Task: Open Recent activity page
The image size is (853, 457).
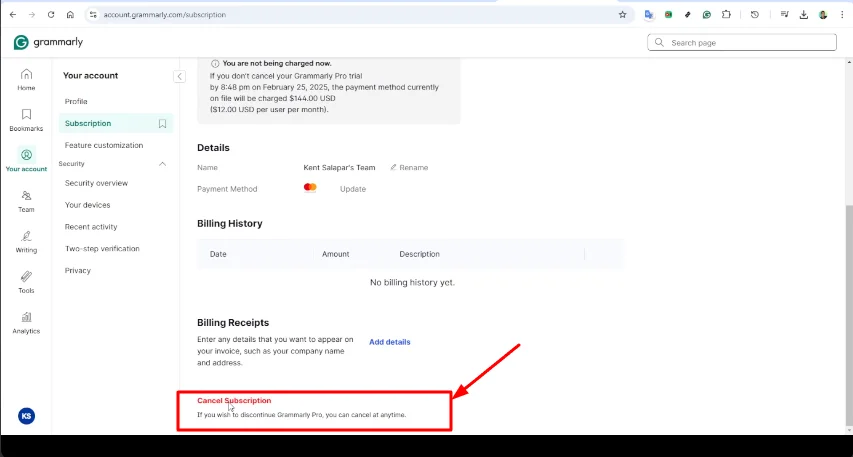Action: point(91,227)
